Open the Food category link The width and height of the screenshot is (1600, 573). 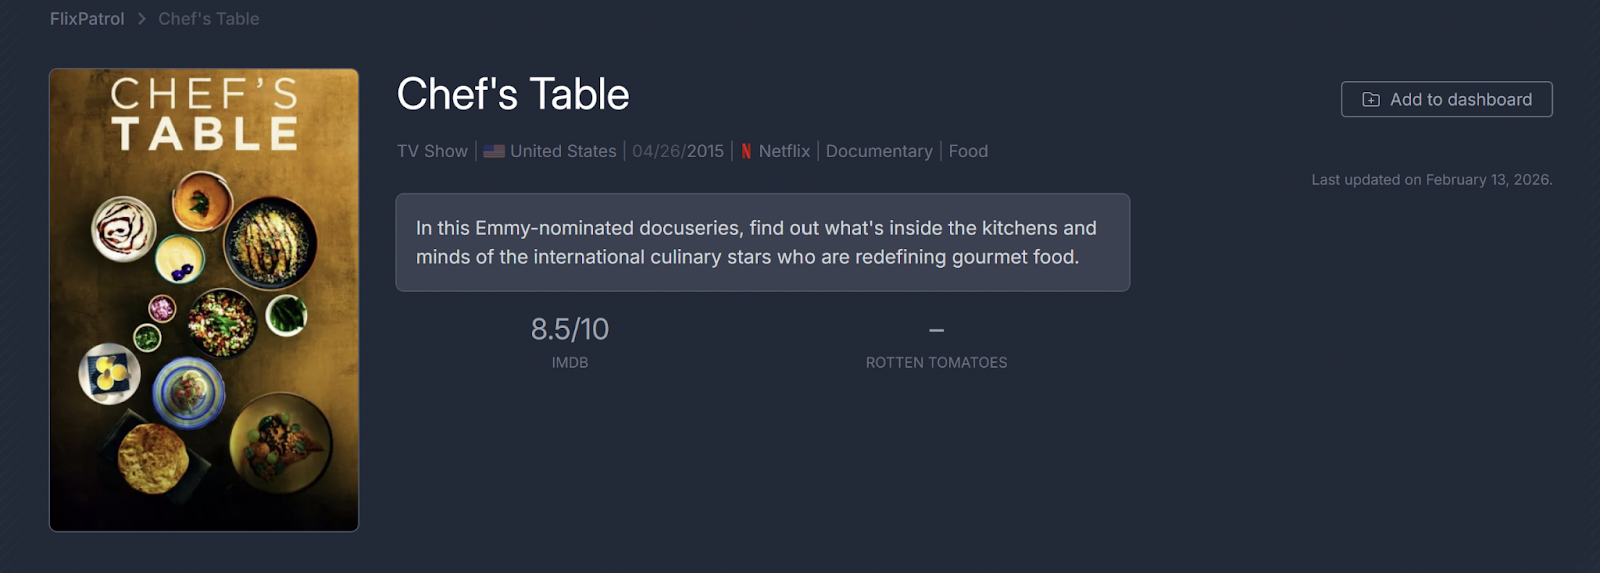tap(968, 151)
